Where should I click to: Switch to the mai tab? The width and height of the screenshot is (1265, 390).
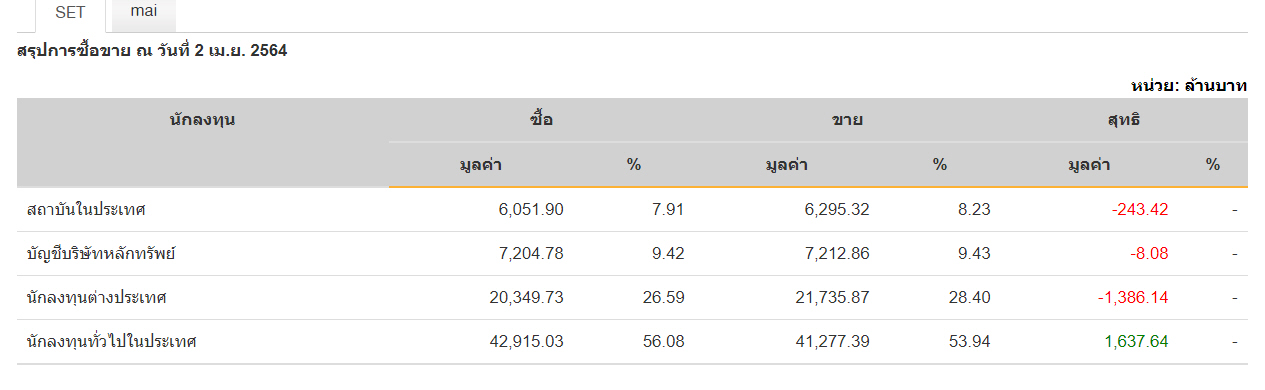(144, 12)
